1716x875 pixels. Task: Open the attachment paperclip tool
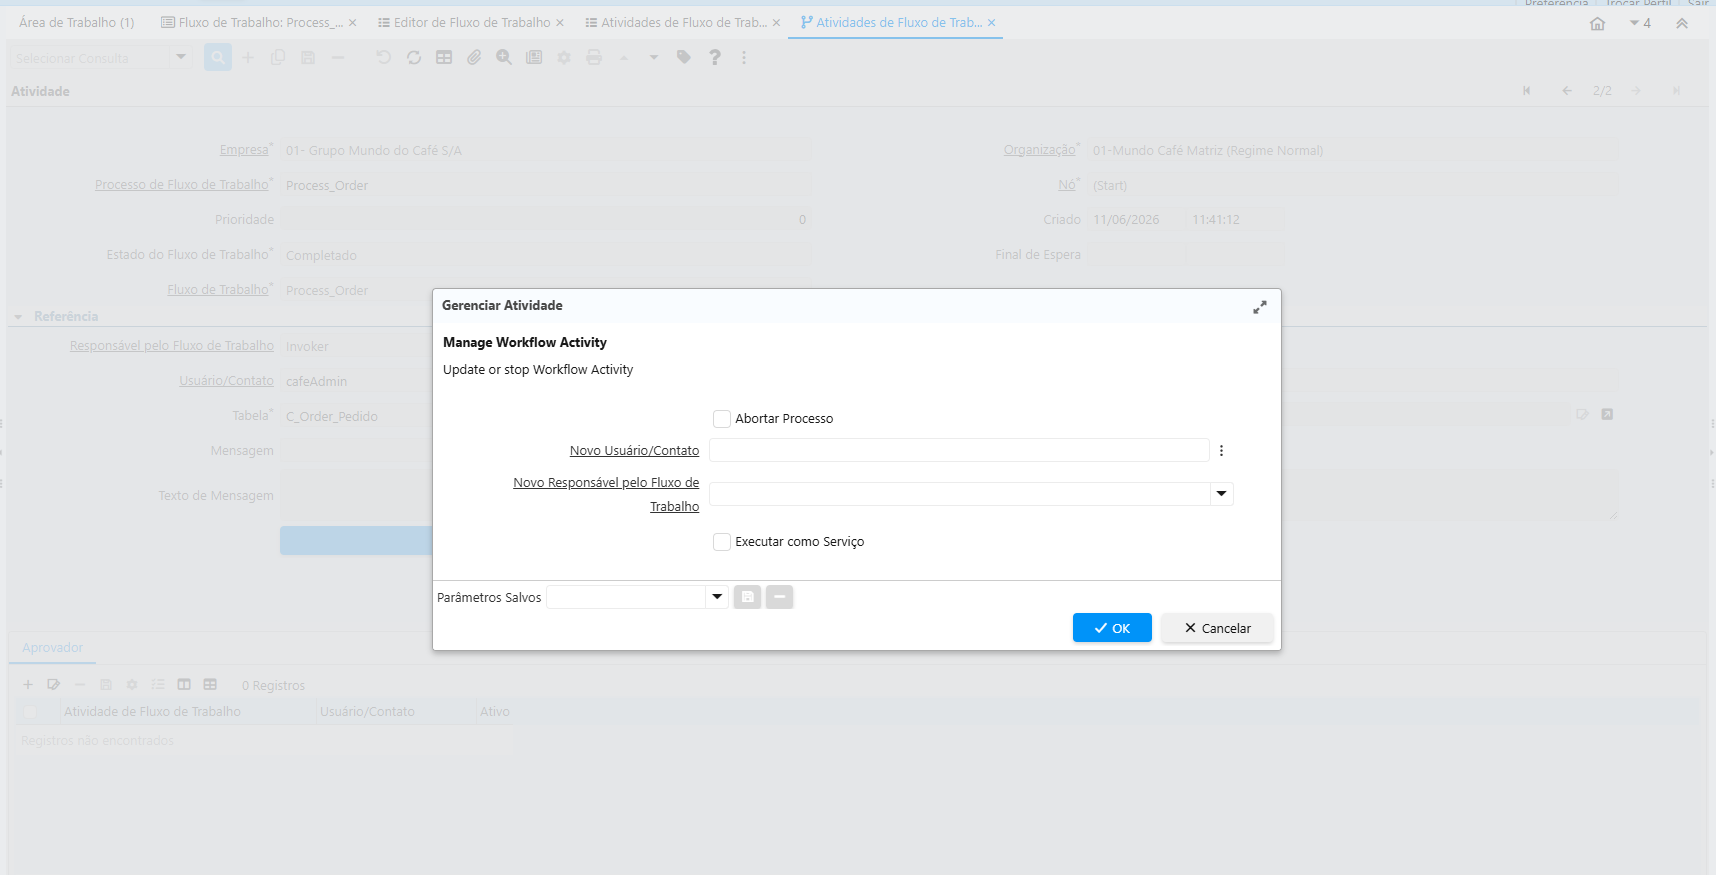coord(474,58)
